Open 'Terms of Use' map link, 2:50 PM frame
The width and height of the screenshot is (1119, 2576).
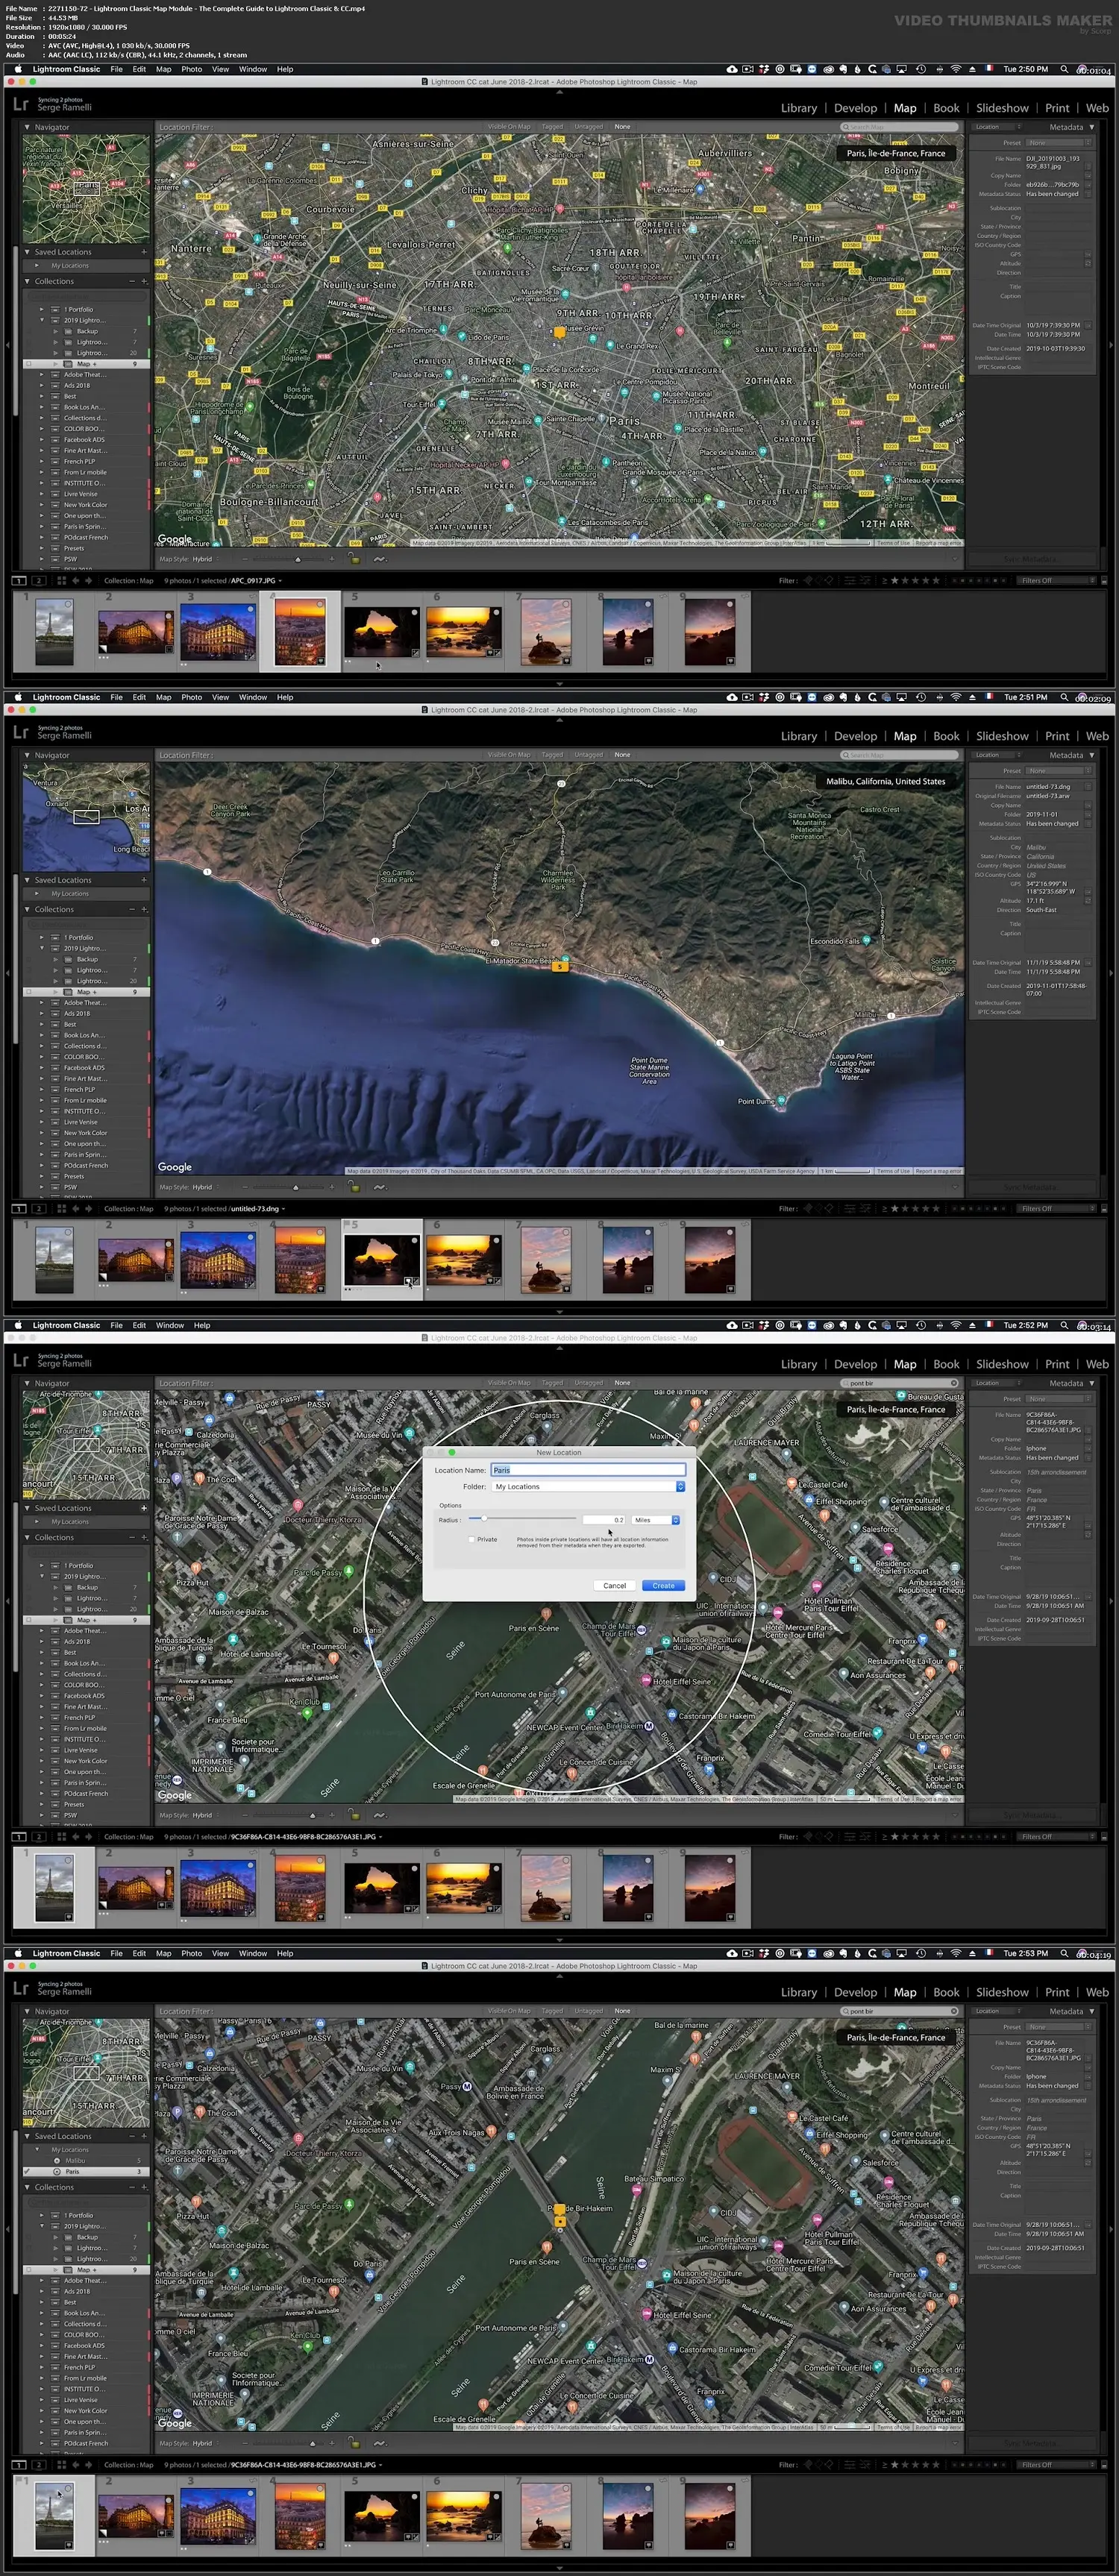[893, 543]
